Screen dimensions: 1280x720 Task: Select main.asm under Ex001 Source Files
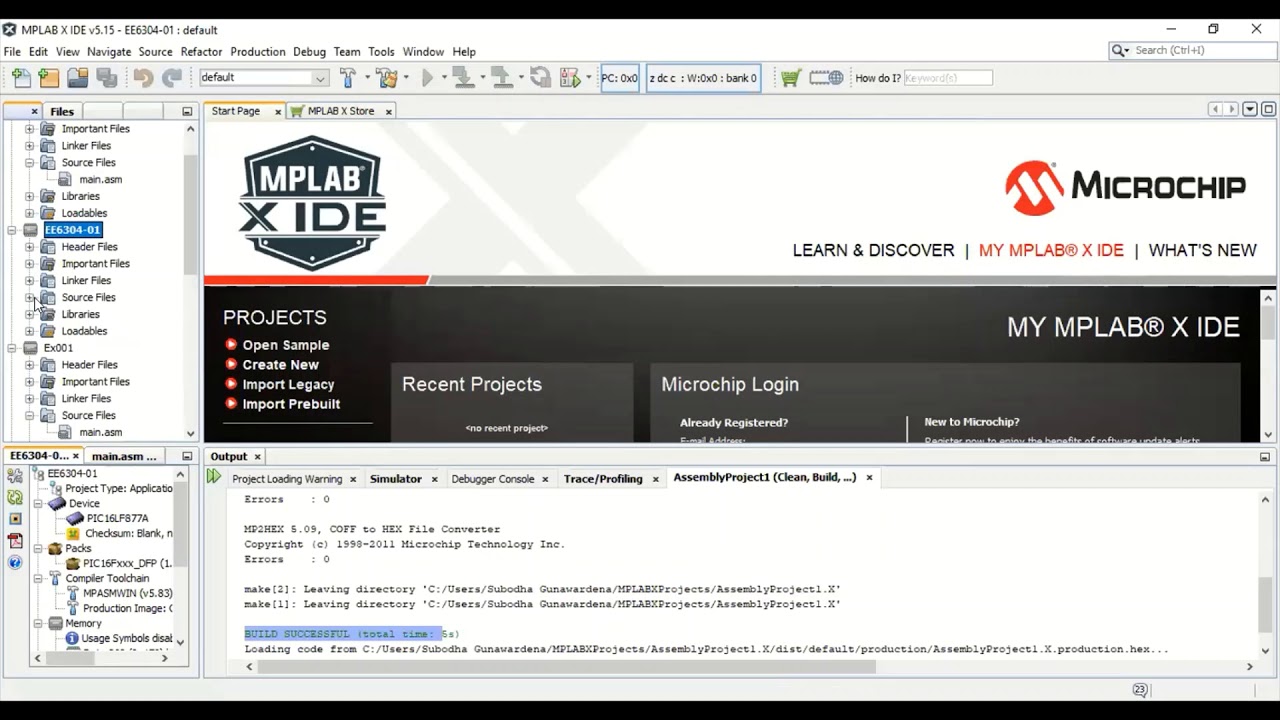[x=100, y=433]
